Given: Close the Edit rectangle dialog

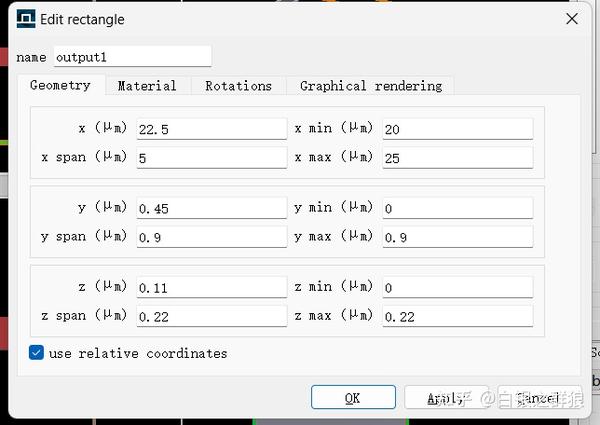Looking at the screenshot, I should [572, 19].
